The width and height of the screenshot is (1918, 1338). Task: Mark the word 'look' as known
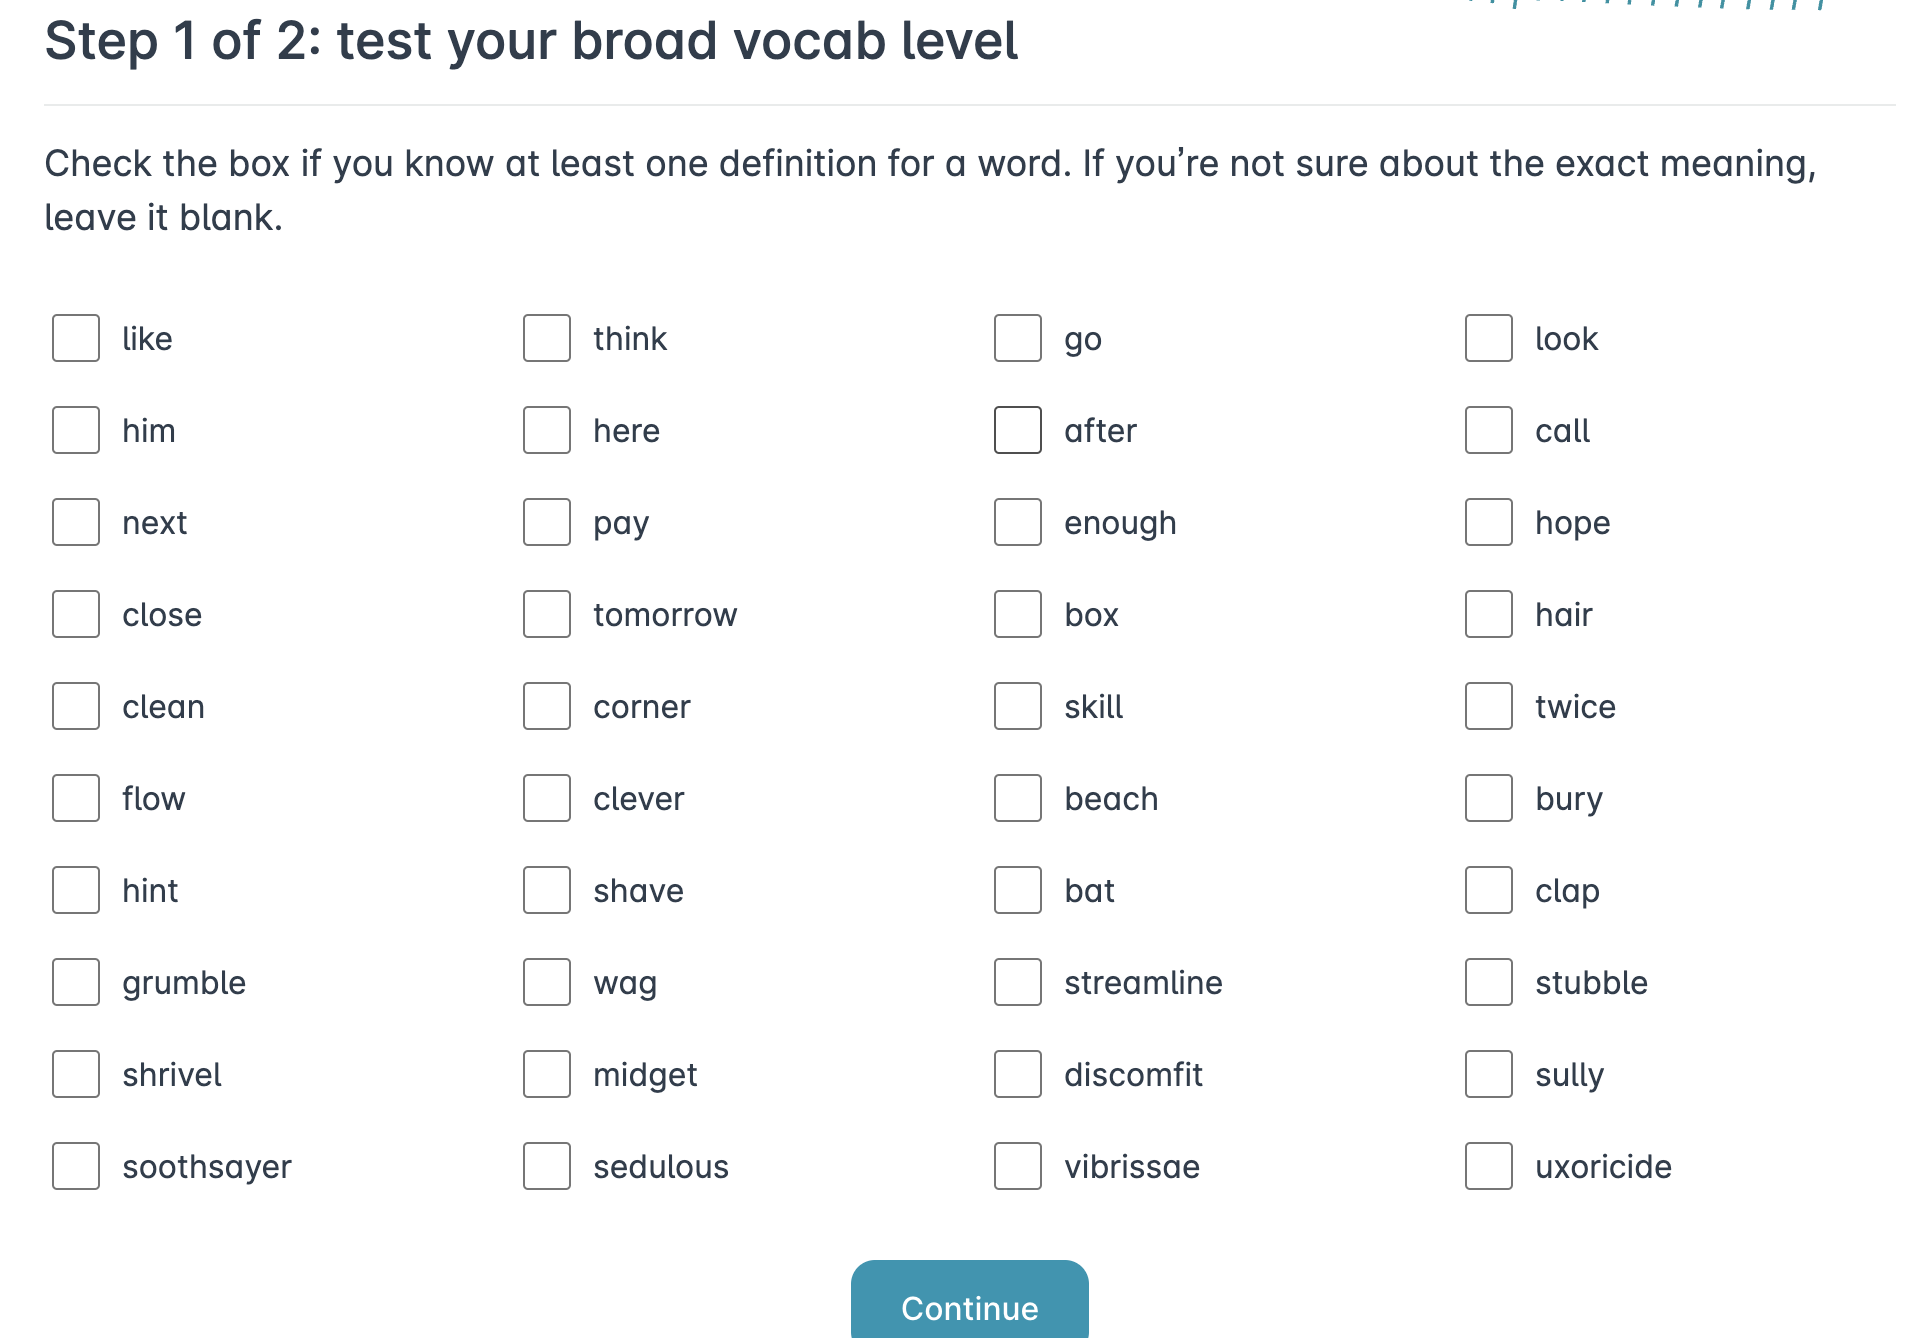point(1489,338)
